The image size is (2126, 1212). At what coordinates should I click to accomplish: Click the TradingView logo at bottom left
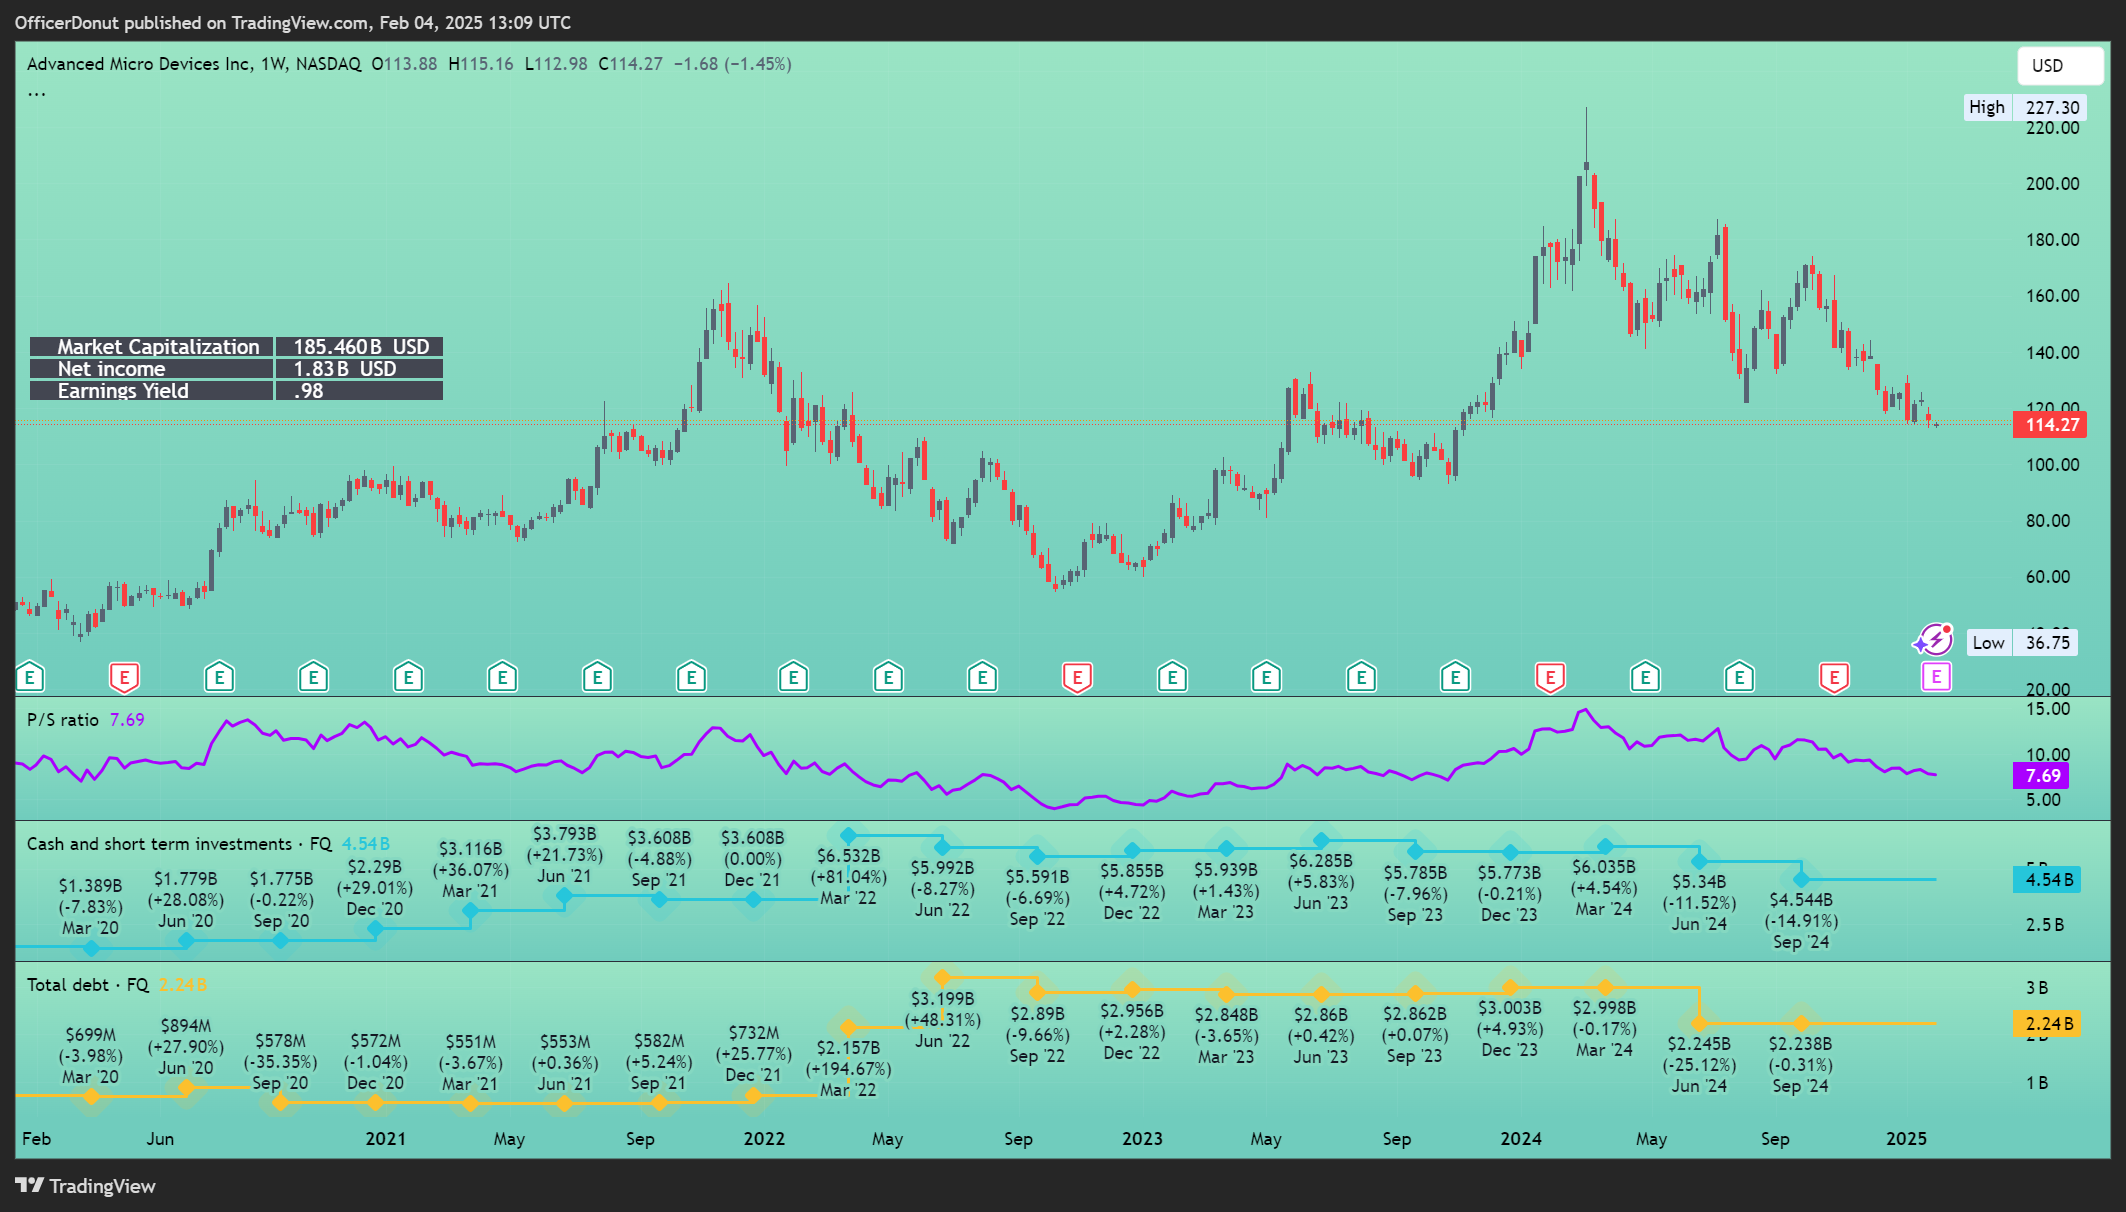click(86, 1186)
